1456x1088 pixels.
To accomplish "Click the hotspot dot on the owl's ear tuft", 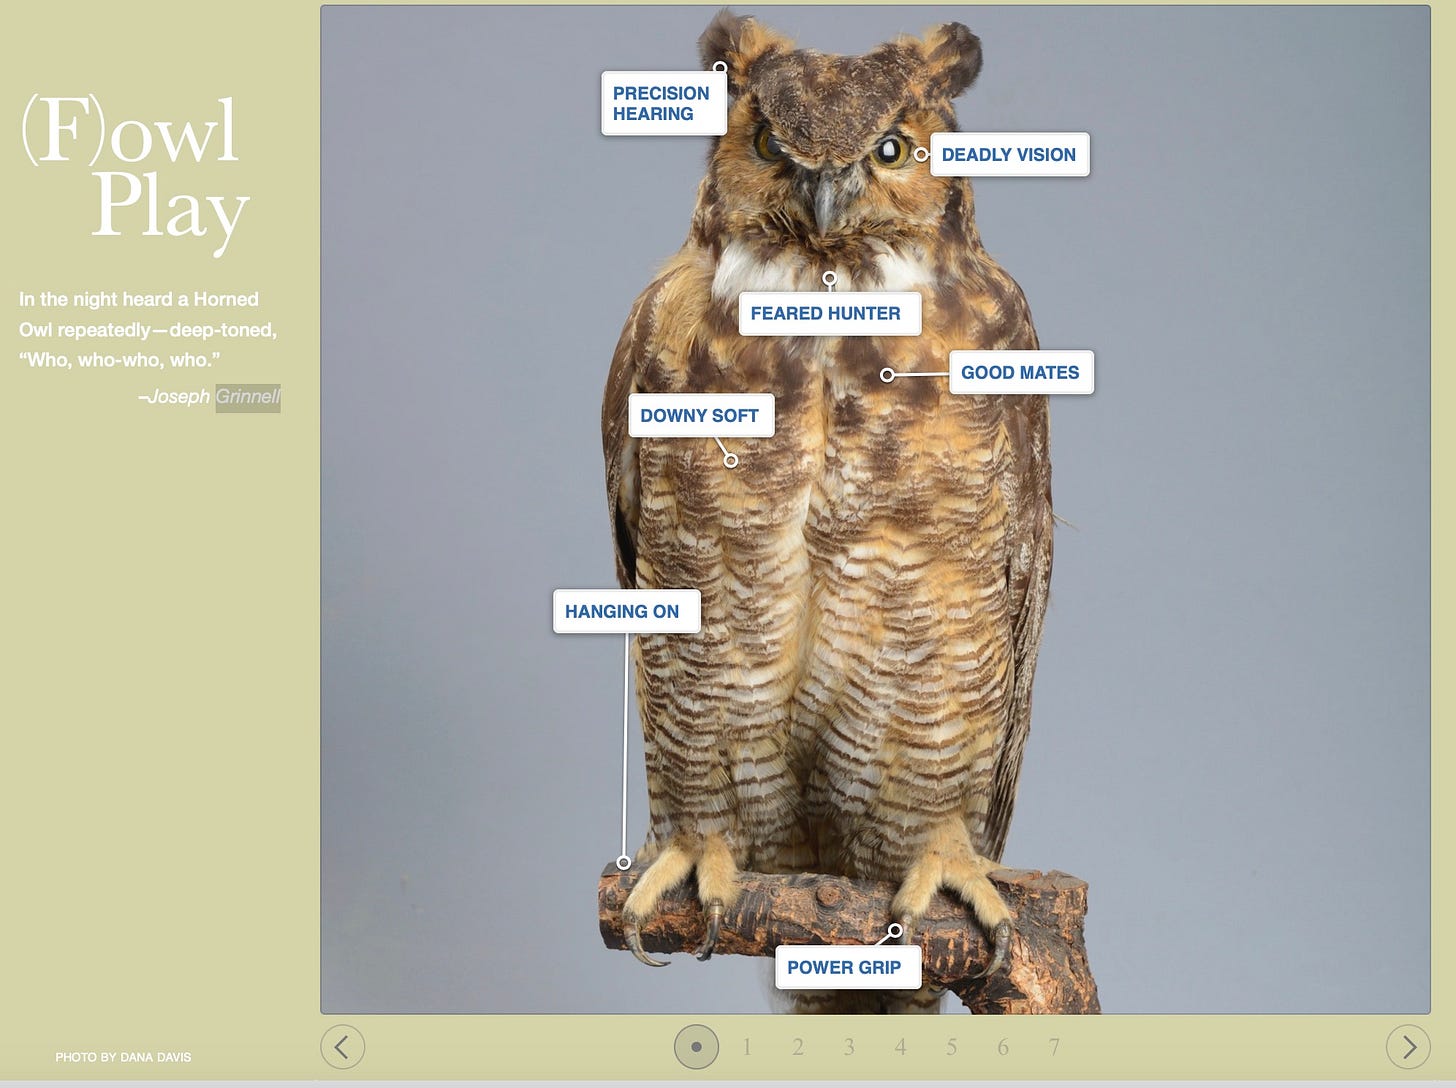I will coord(719,68).
